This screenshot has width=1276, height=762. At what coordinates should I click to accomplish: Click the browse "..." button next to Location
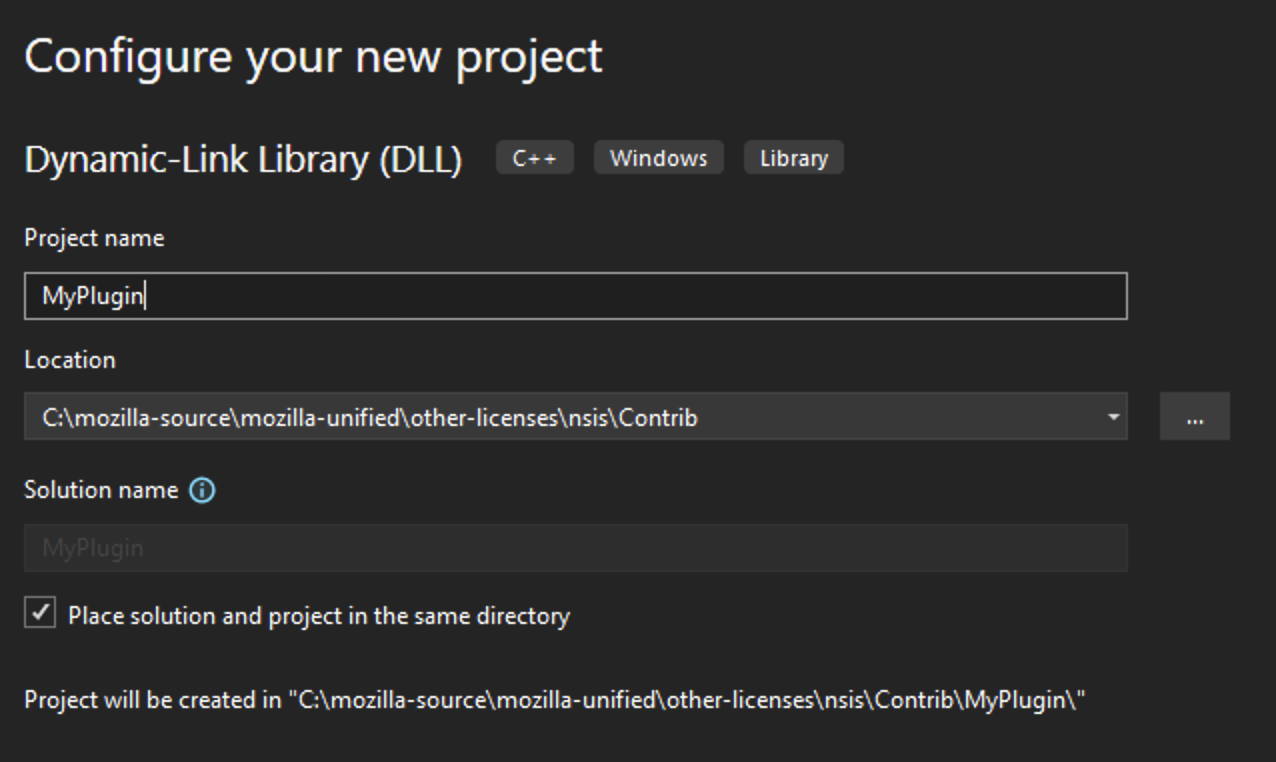[1195, 416]
